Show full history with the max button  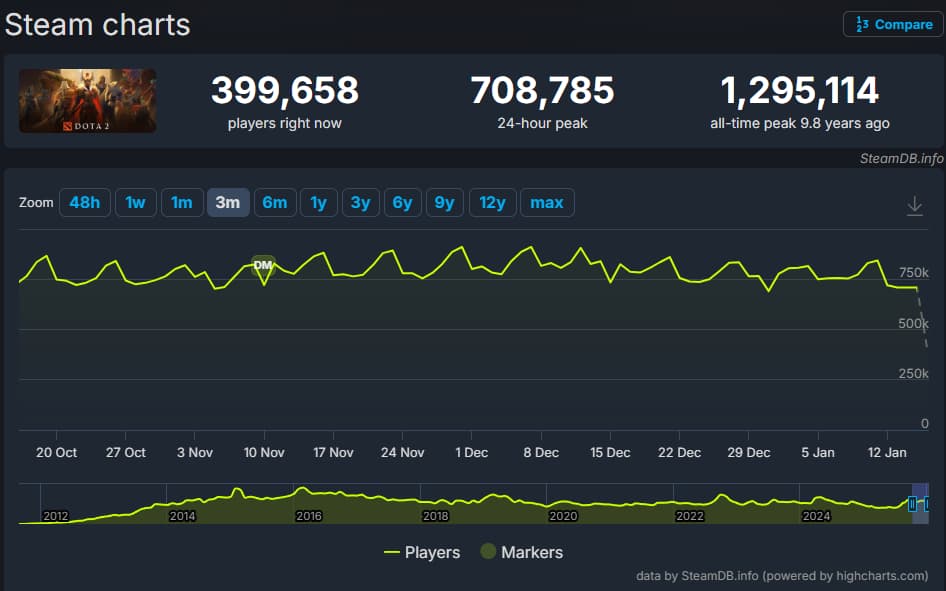tap(546, 202)
